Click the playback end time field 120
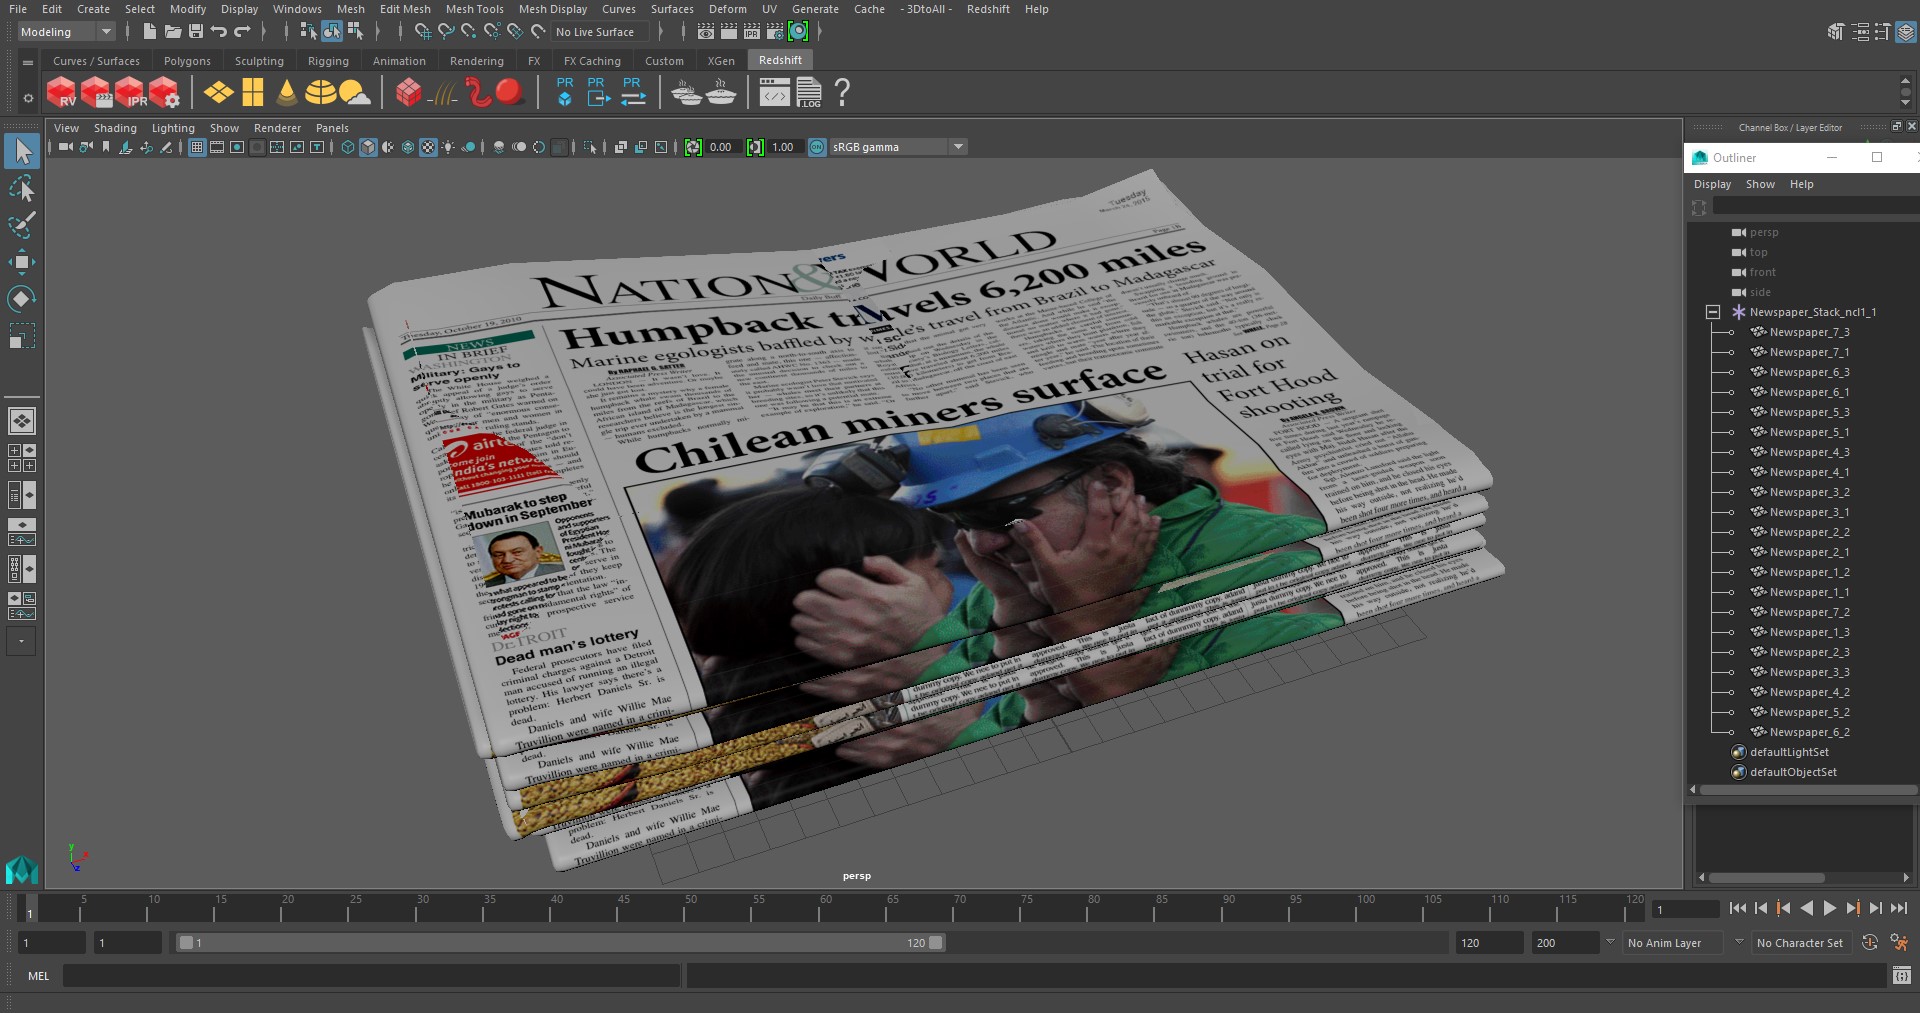 pyautogui.click(x=1488, y=943)
